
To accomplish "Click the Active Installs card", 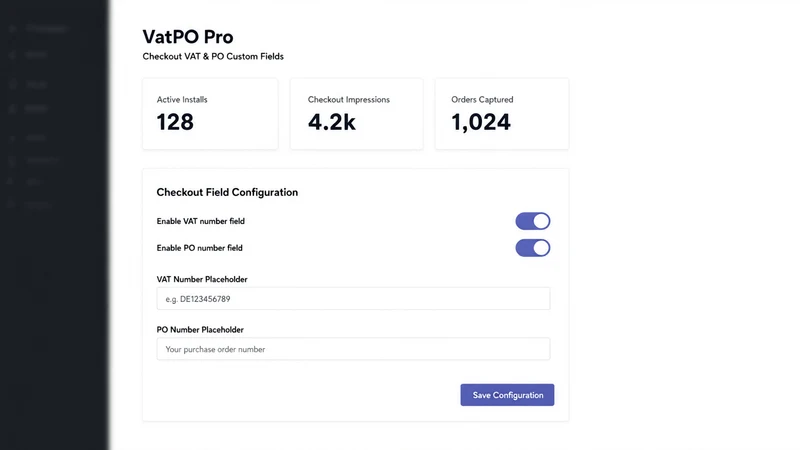I will 210,114.
